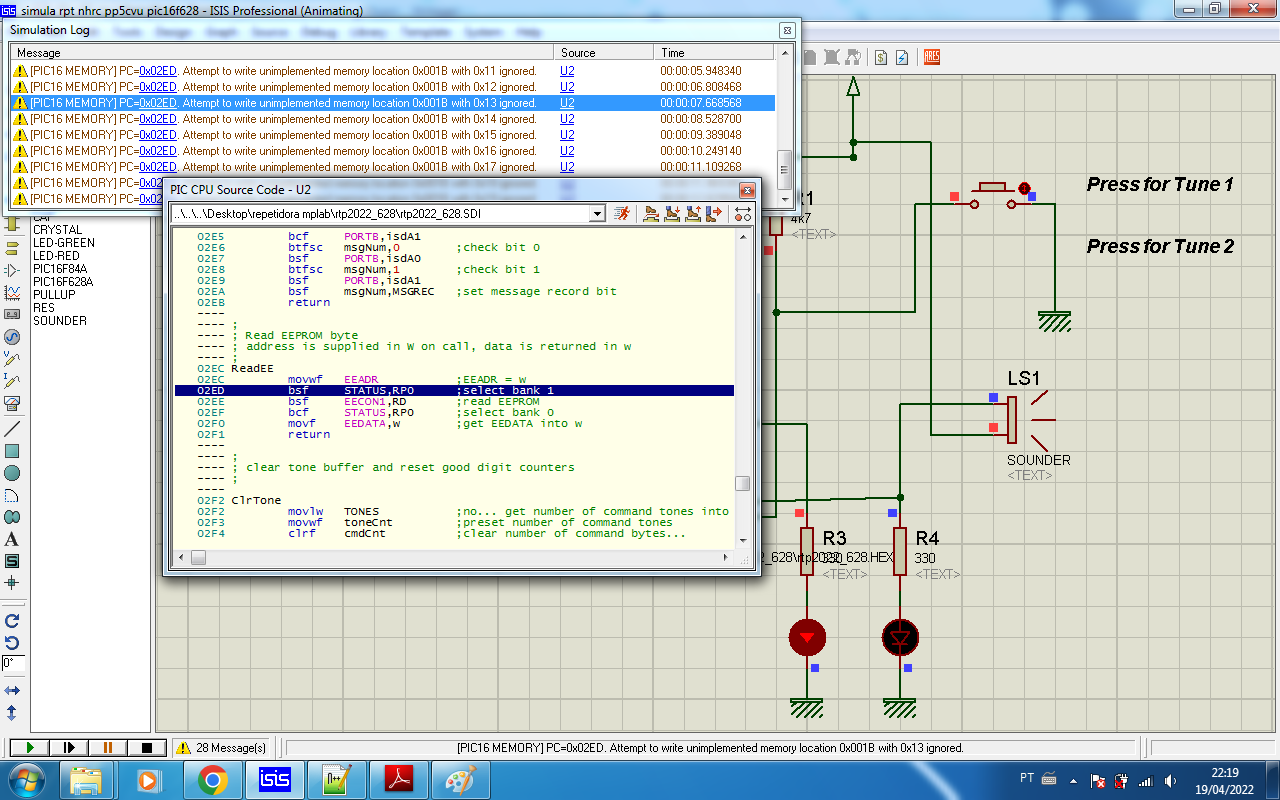1280x800 pixels.
Task: Click the Source column header
Action: point(604,53)
